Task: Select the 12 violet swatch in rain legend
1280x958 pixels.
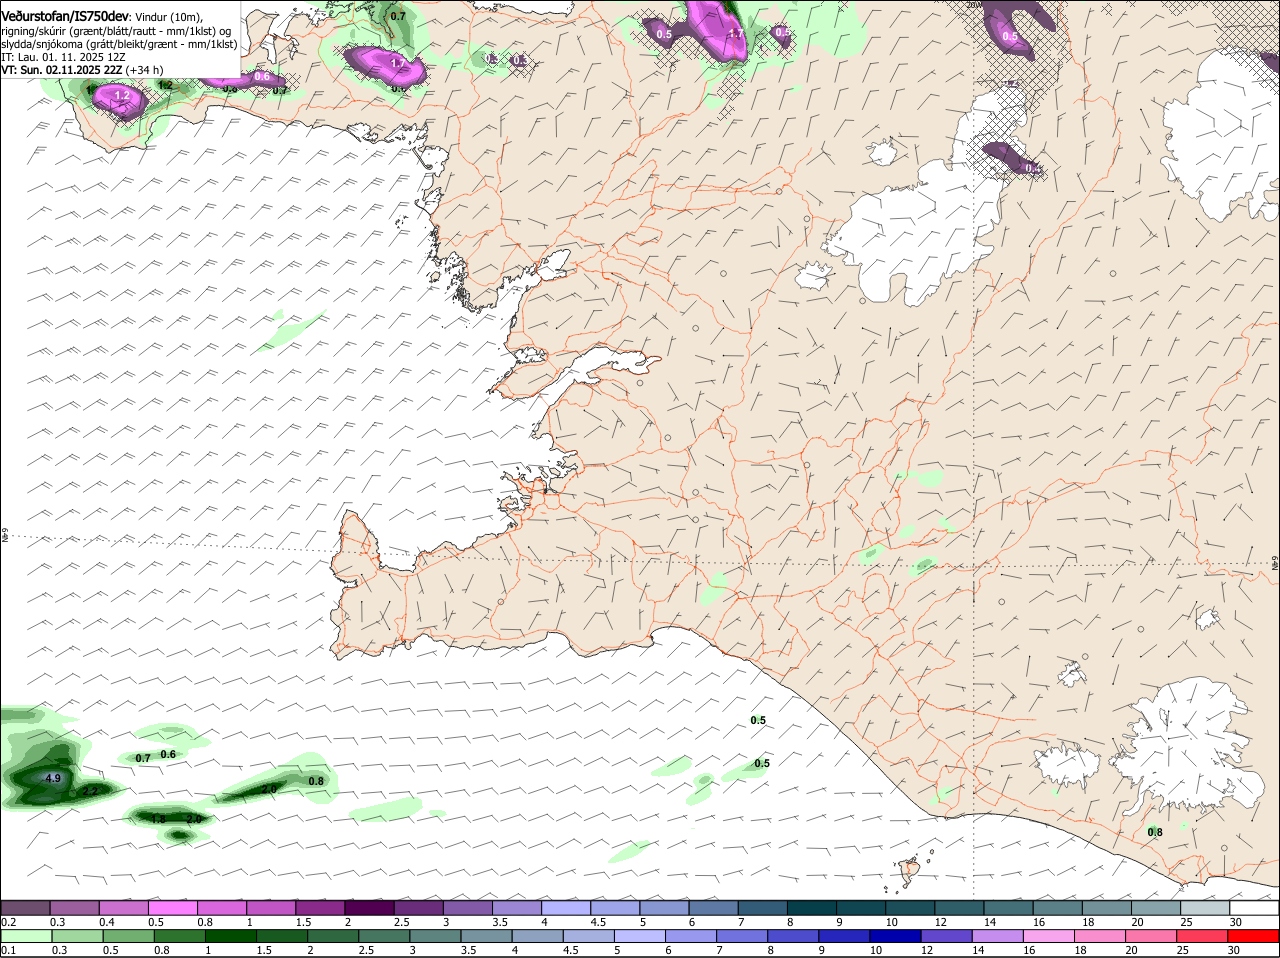Action: tap(947, 936)
